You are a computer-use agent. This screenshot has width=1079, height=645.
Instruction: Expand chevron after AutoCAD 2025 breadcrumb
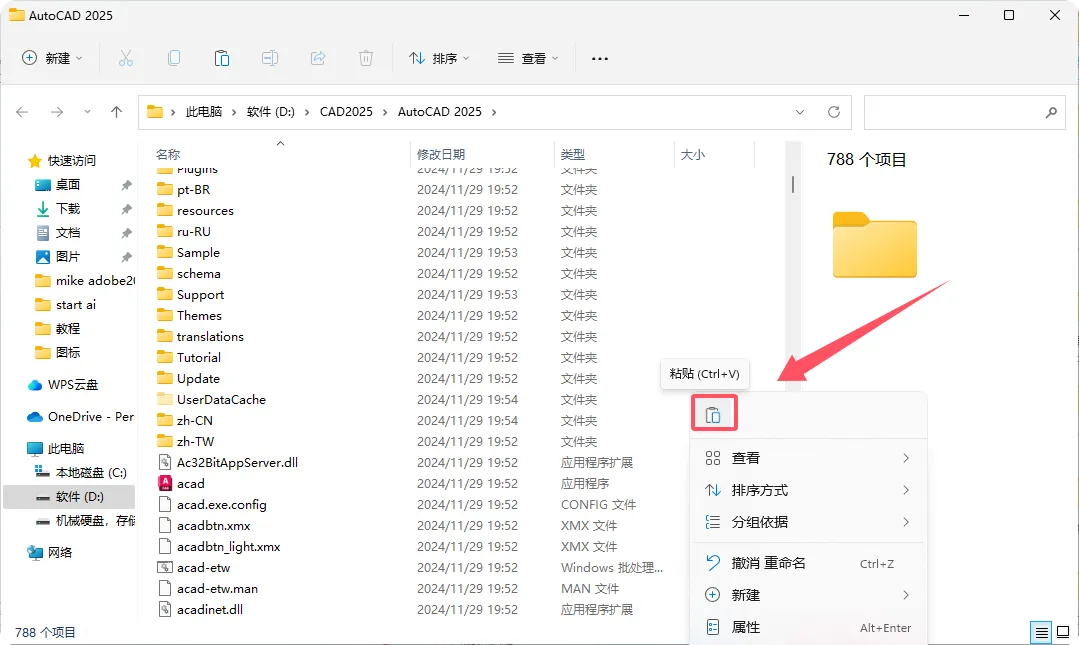[x=493, y=112]
